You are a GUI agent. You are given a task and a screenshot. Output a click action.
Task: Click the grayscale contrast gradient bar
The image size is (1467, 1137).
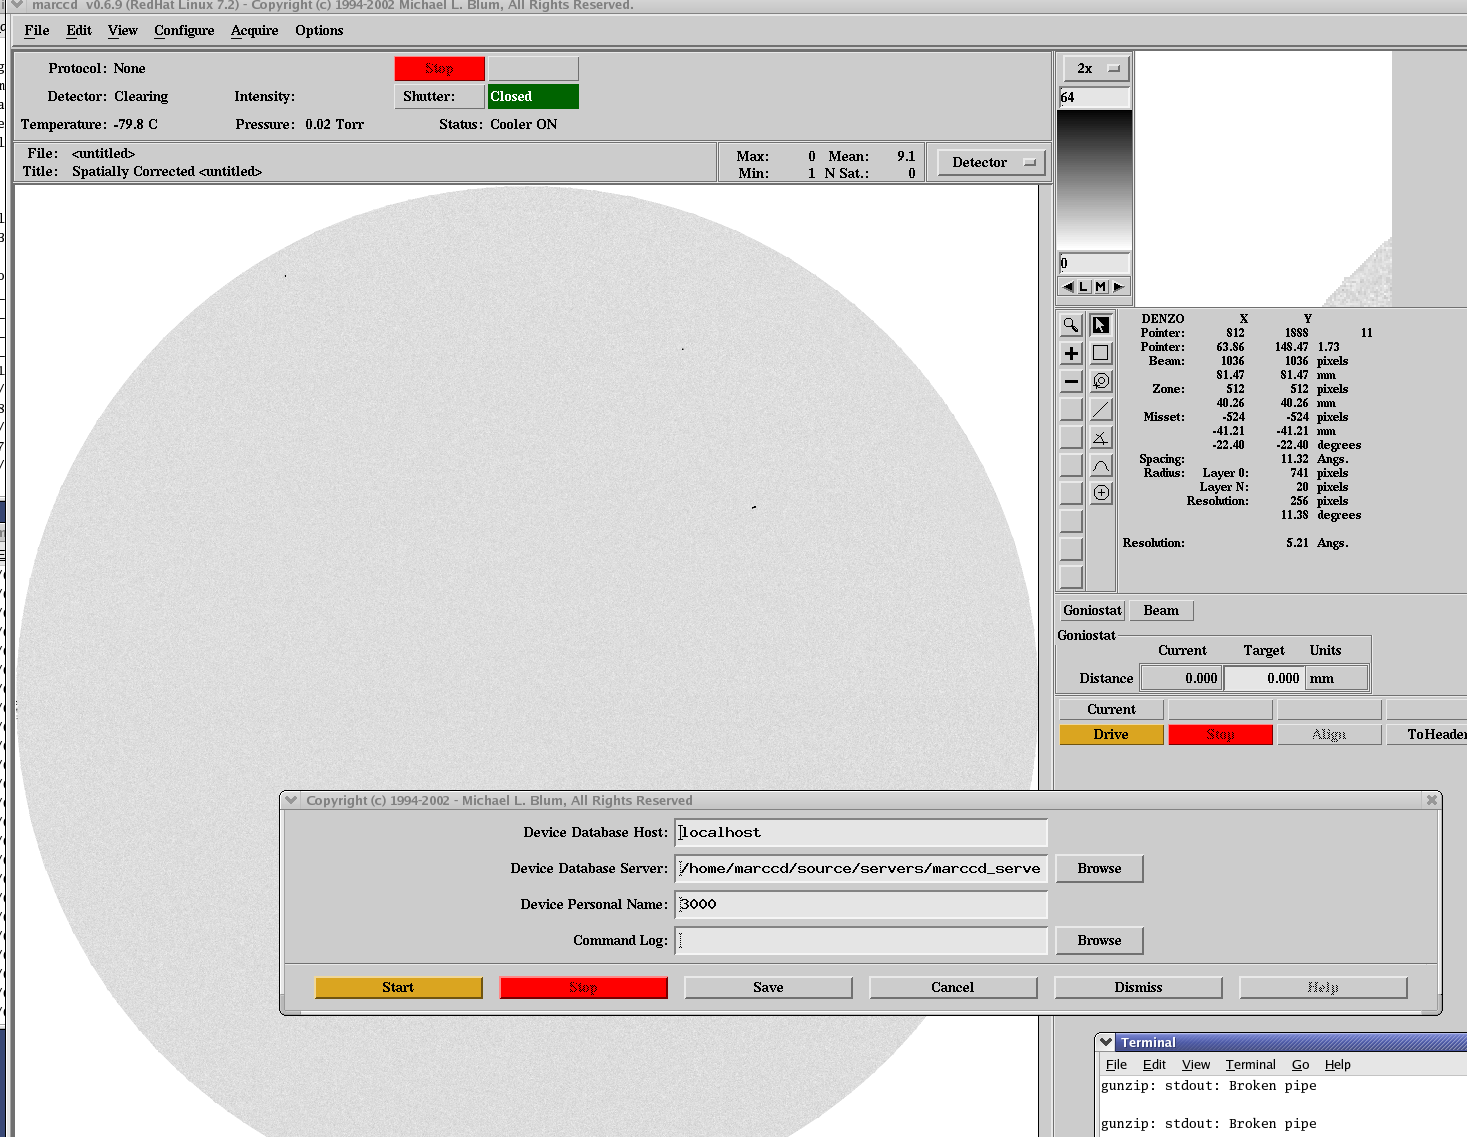[1094, 180]
